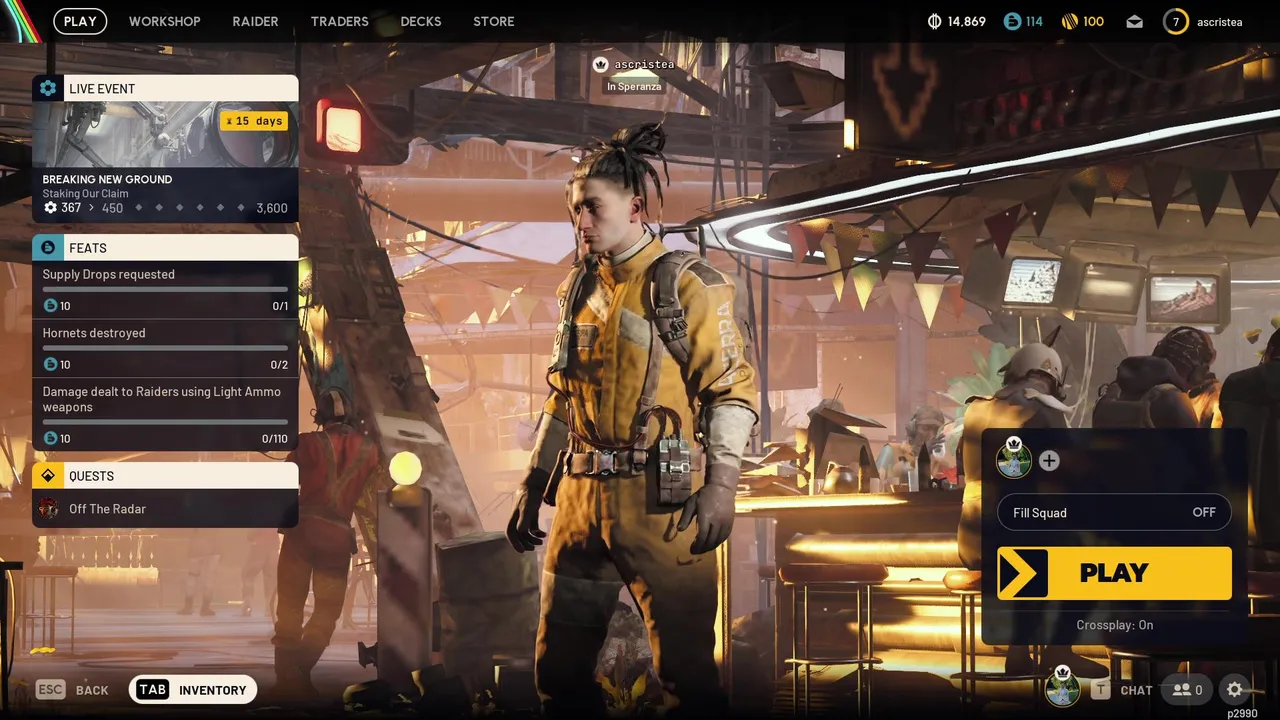Open the Damage dealt to Raiders feat
This screenshot has width=1280, height=720.
165,415
